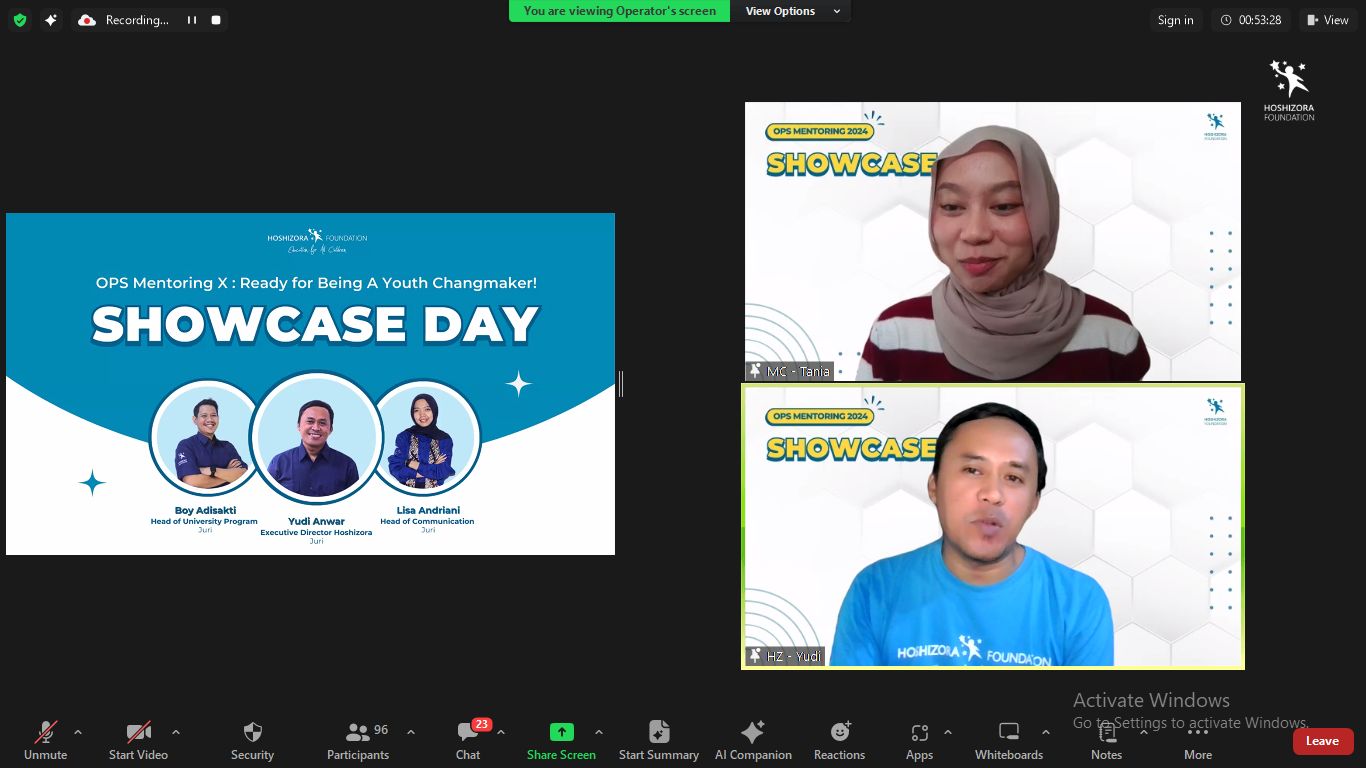Open AI Companion from the toolbar
Viewport: 1366px width, 768px height.
pos(753,740)
